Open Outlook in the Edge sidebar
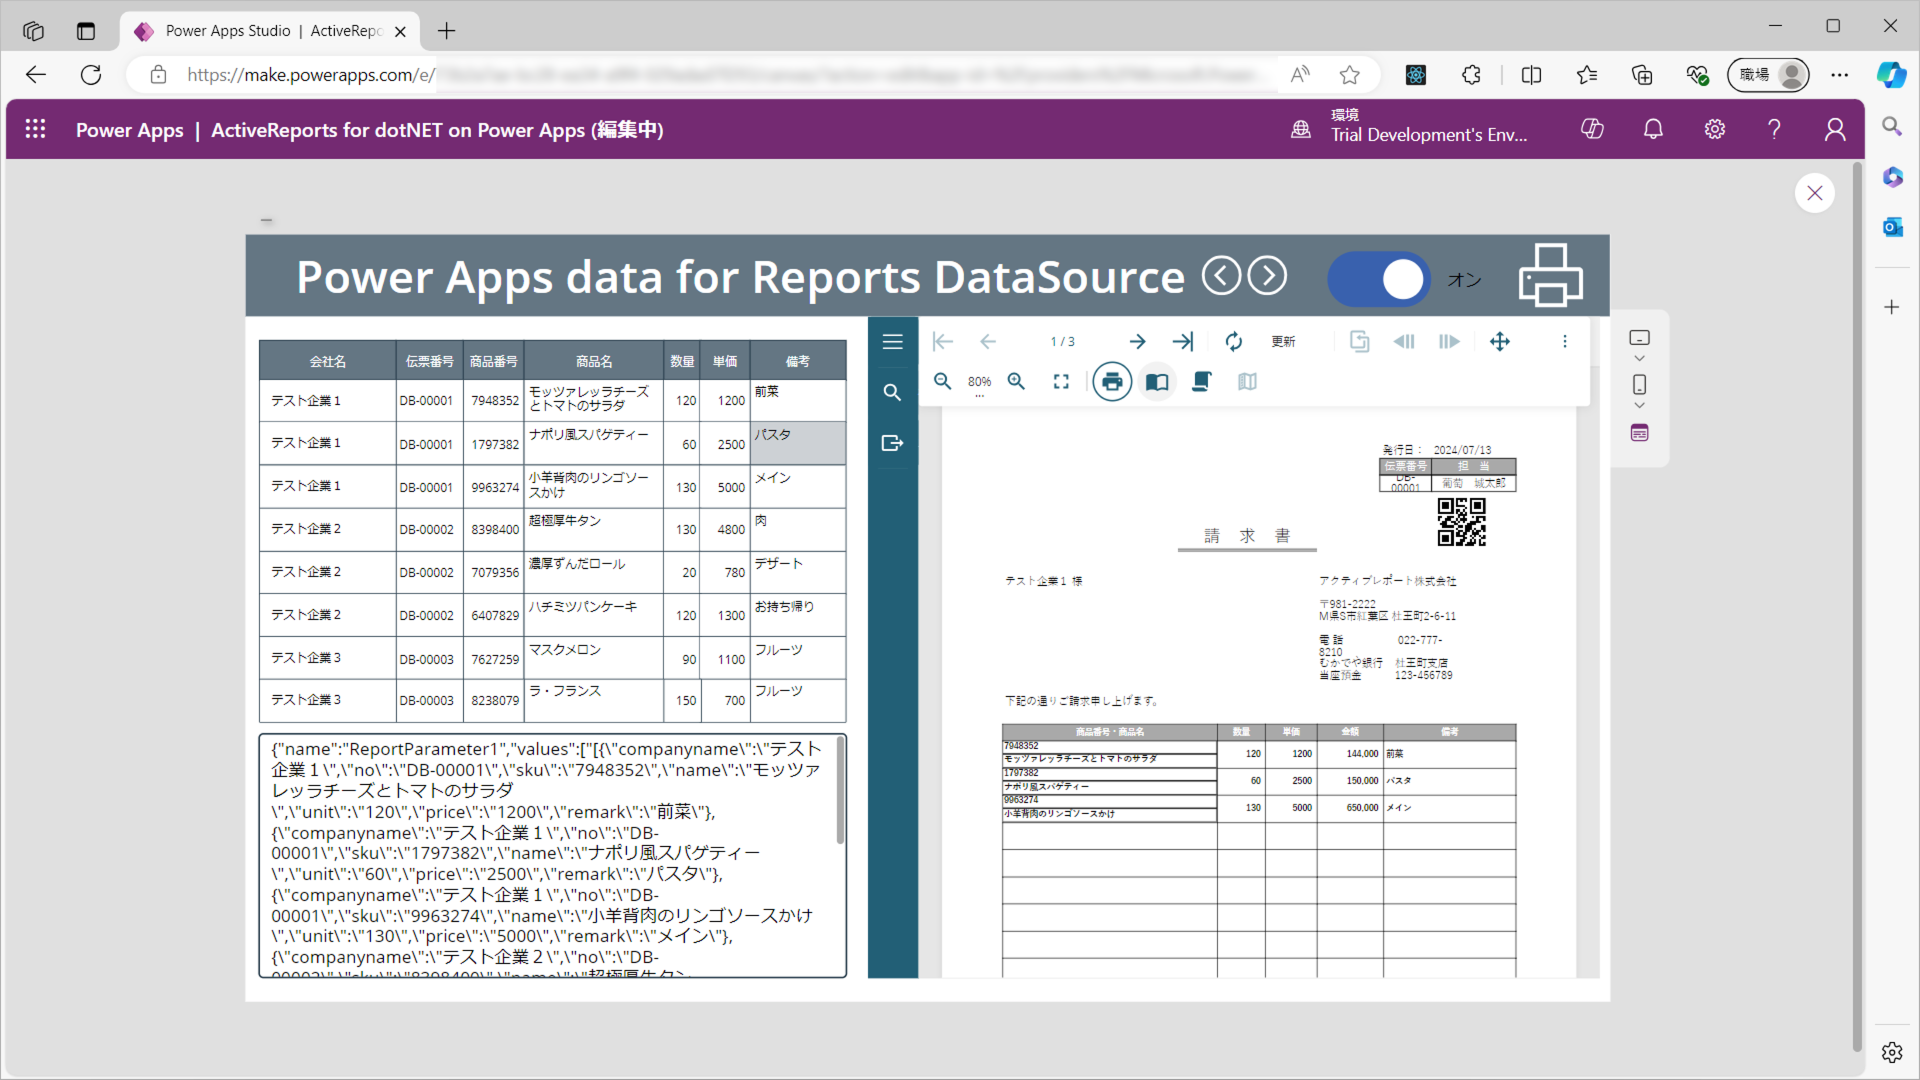Image resolution: width=1920 pixels, height=1080 pixels. 1892,227
